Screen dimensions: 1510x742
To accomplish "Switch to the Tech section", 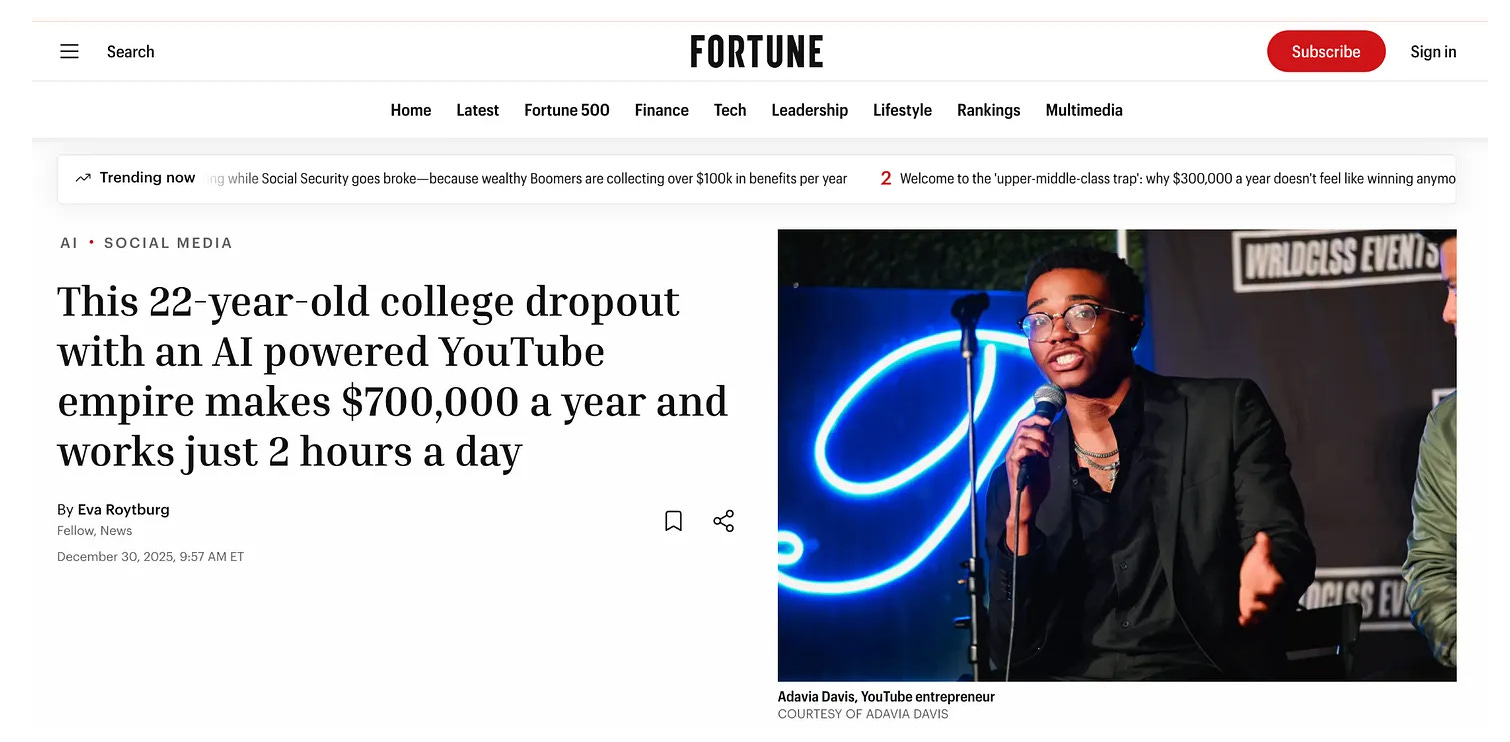I will coord(730,110).
